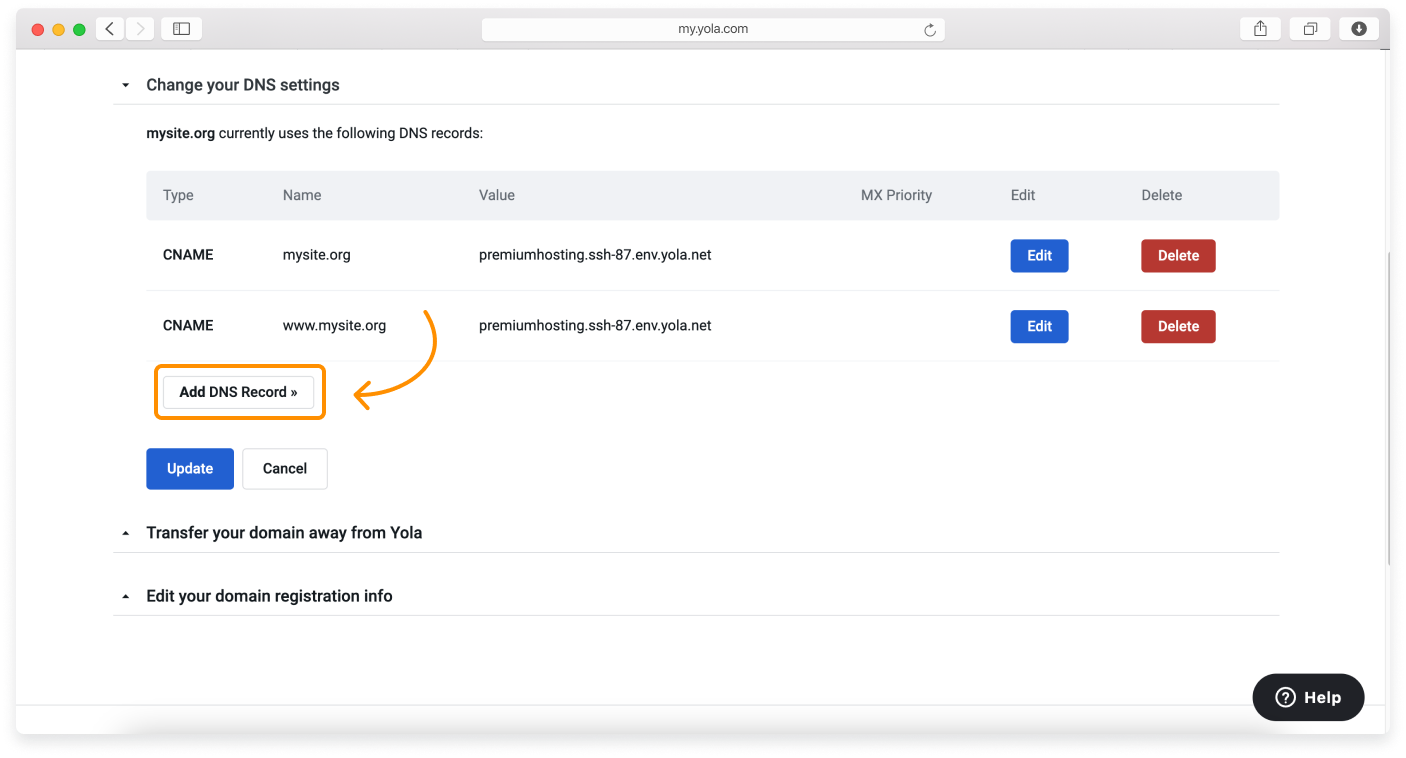Open the downloads list
1406x758 pixels.
click(x=1358, y=28)
